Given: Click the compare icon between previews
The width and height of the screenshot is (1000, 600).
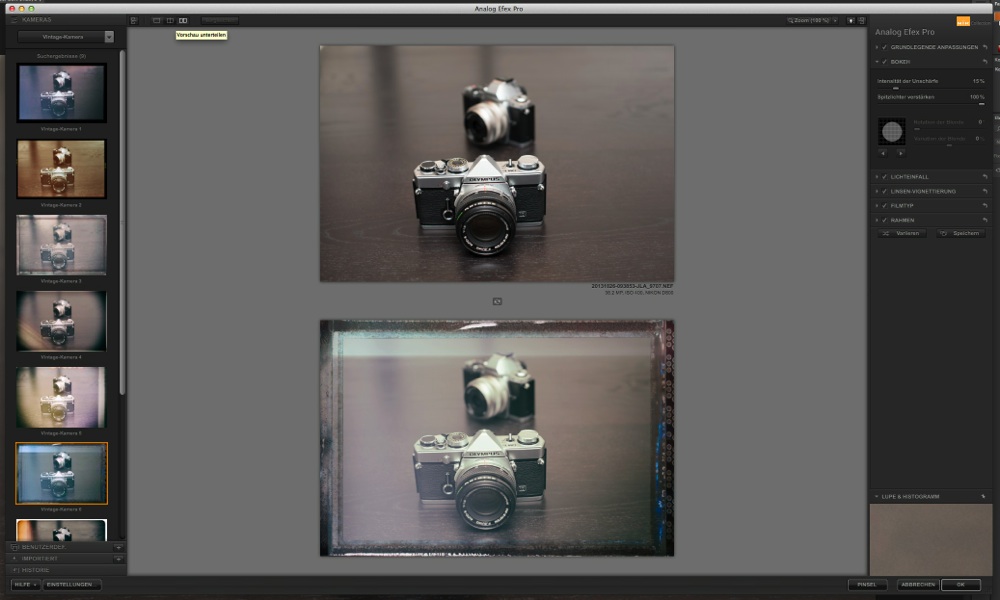Looking at the screenshot, I should coord(497,301).
